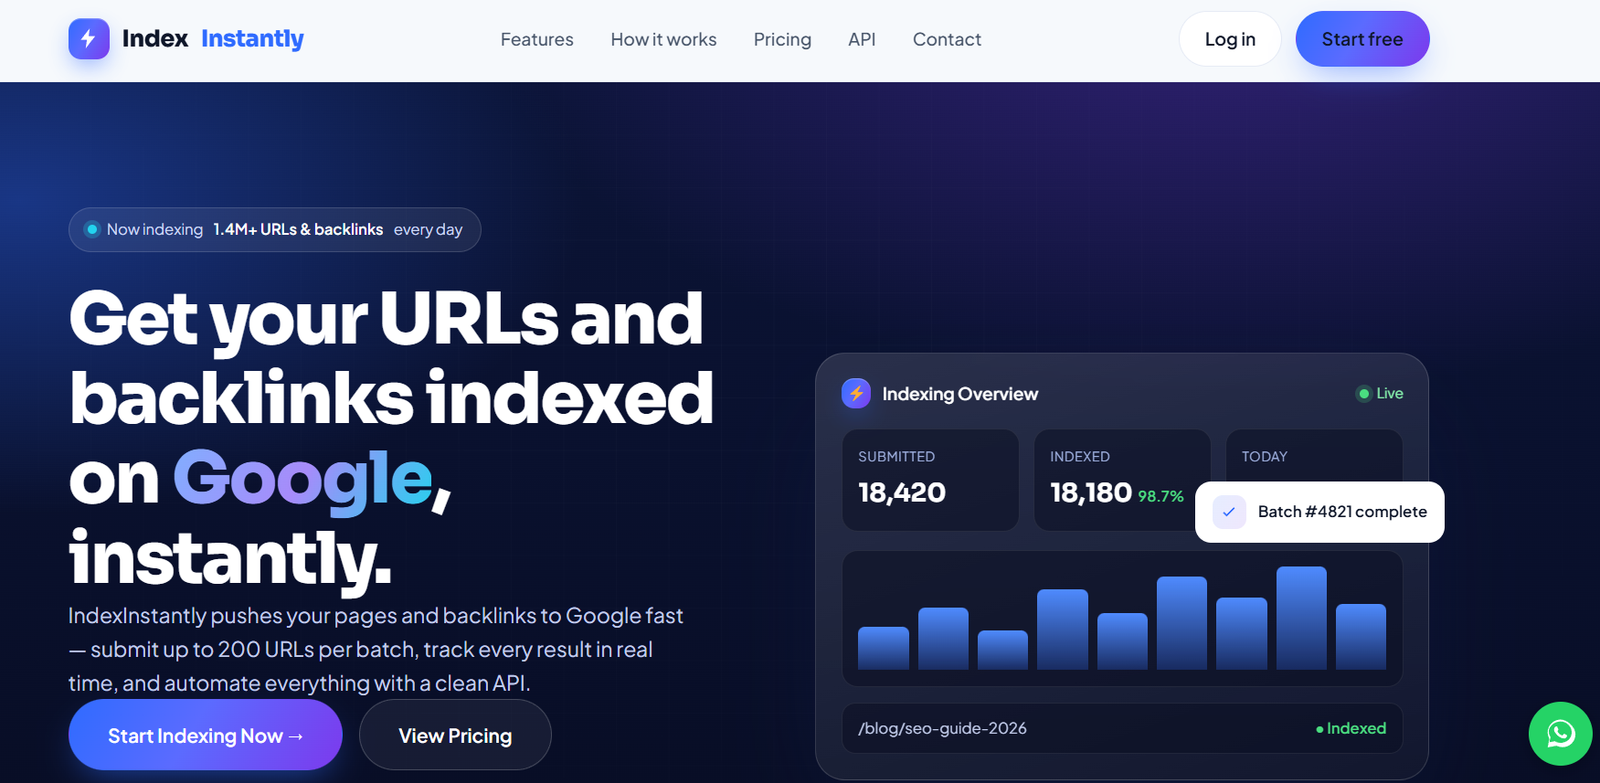Click the green Live status dot
1600x783 pixels.
pos(1363,394)
